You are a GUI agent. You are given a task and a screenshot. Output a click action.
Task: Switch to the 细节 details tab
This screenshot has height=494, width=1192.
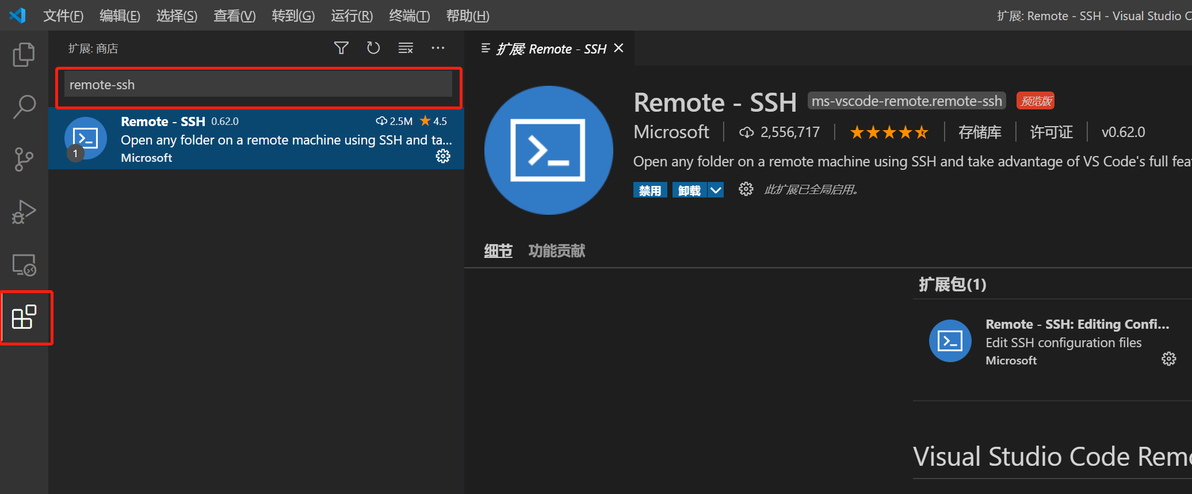pyautogui.click(x=498, y=252)
